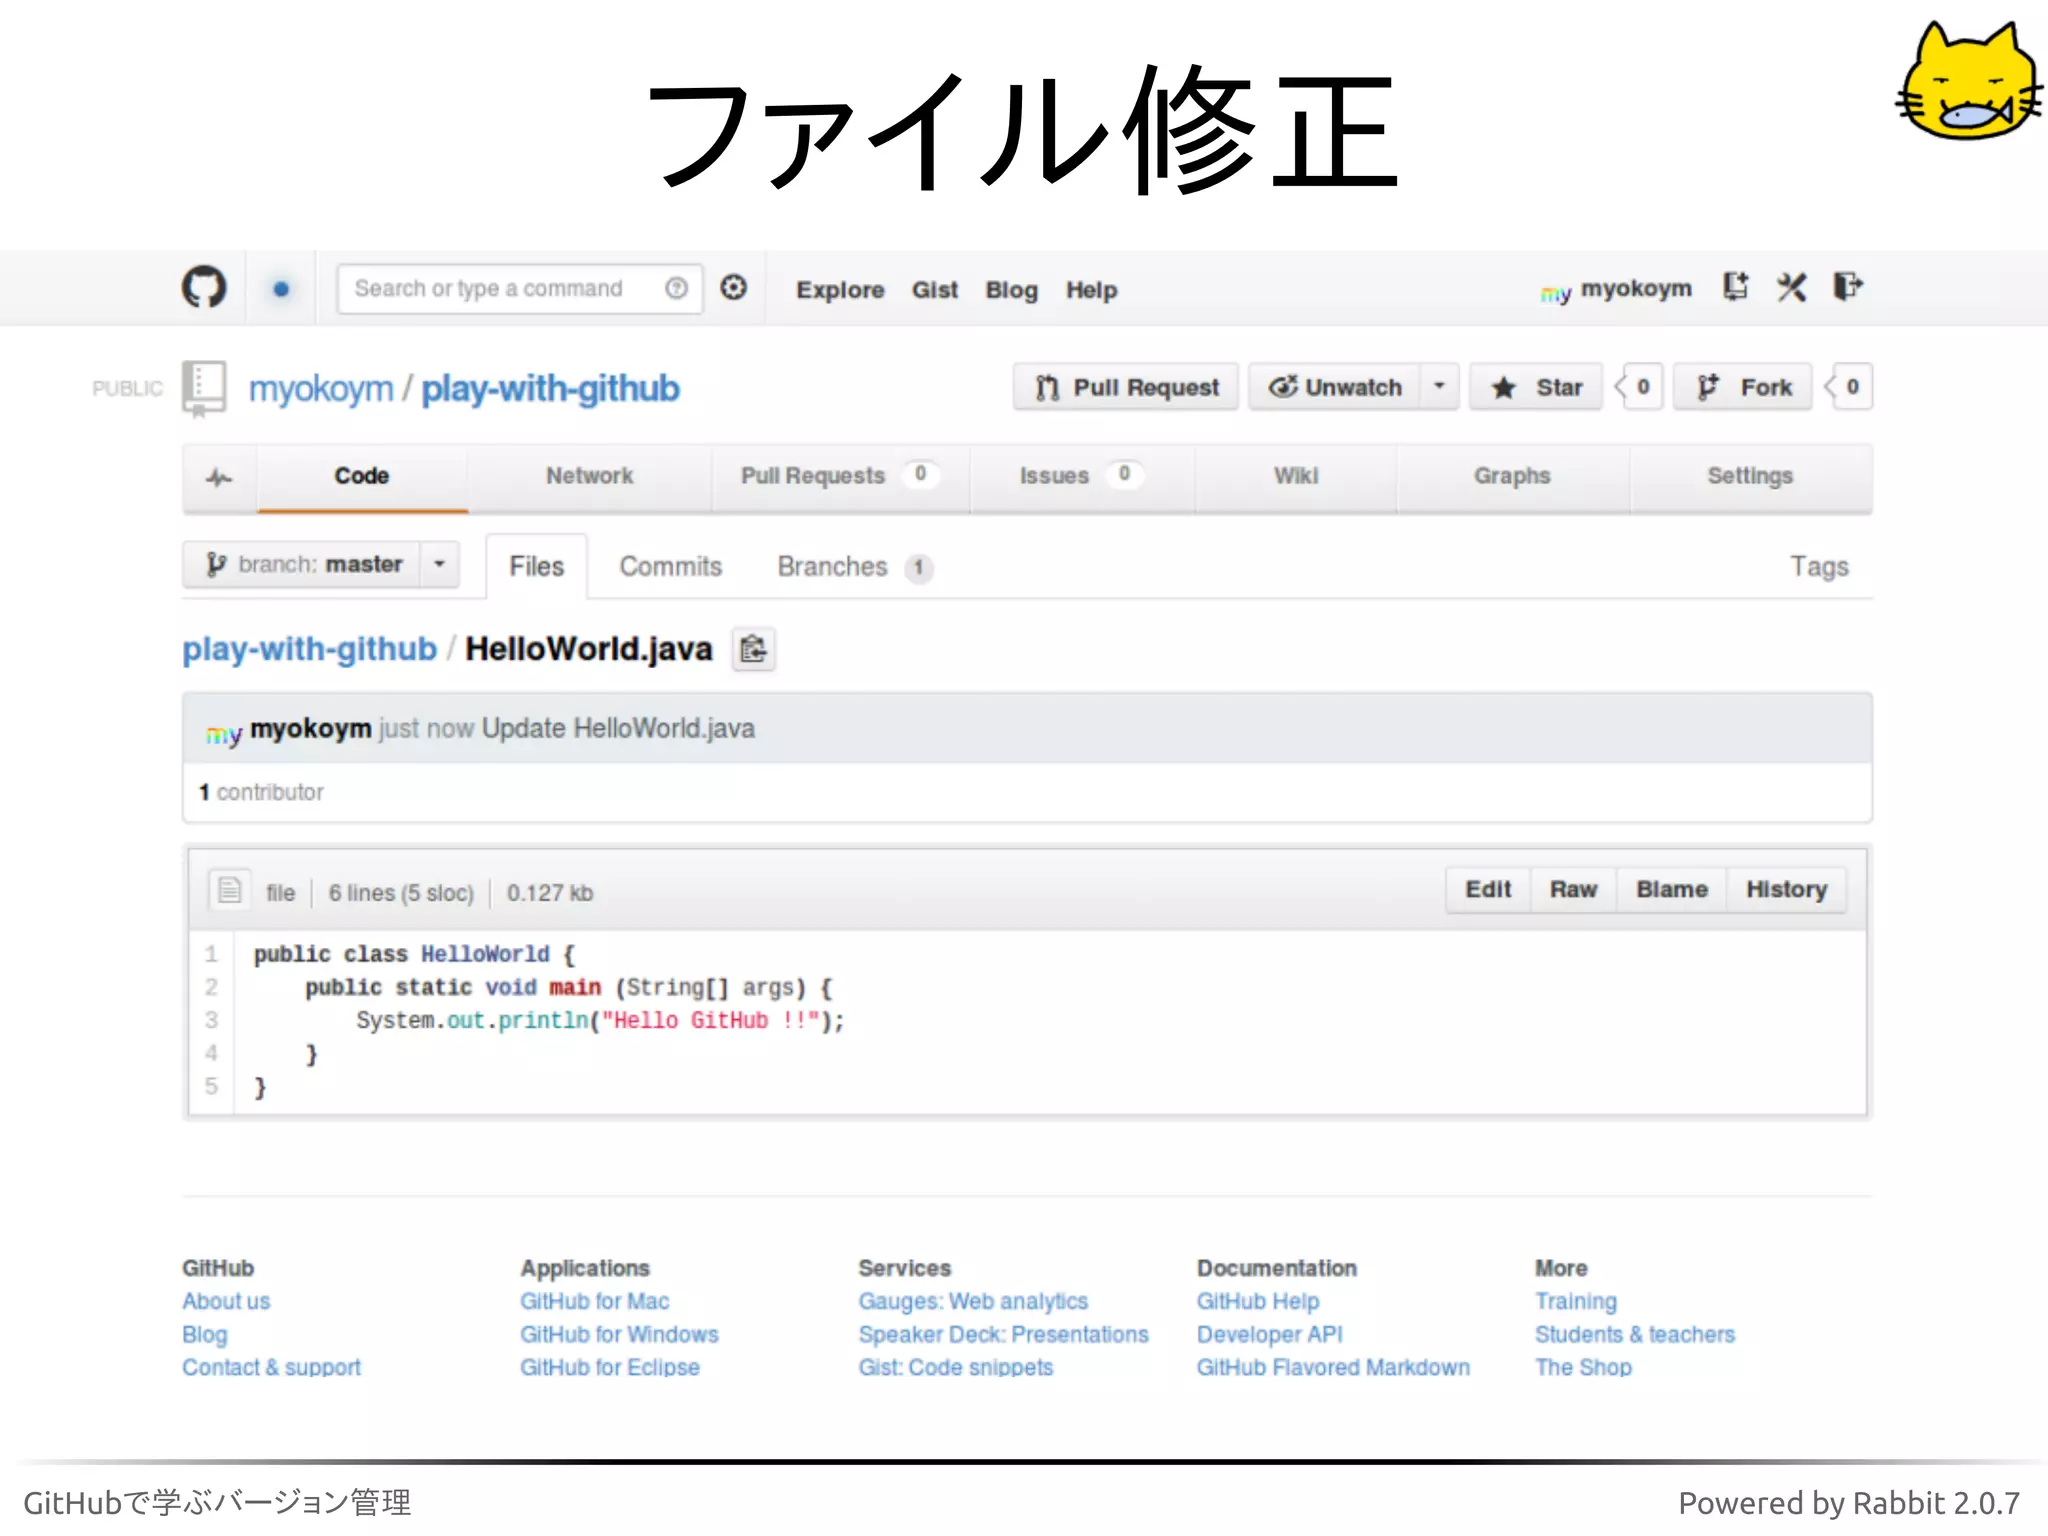This screenshot has width=2048, height=1536.
Task: Open The Shop footer link
Action: click(1583, 1367)
